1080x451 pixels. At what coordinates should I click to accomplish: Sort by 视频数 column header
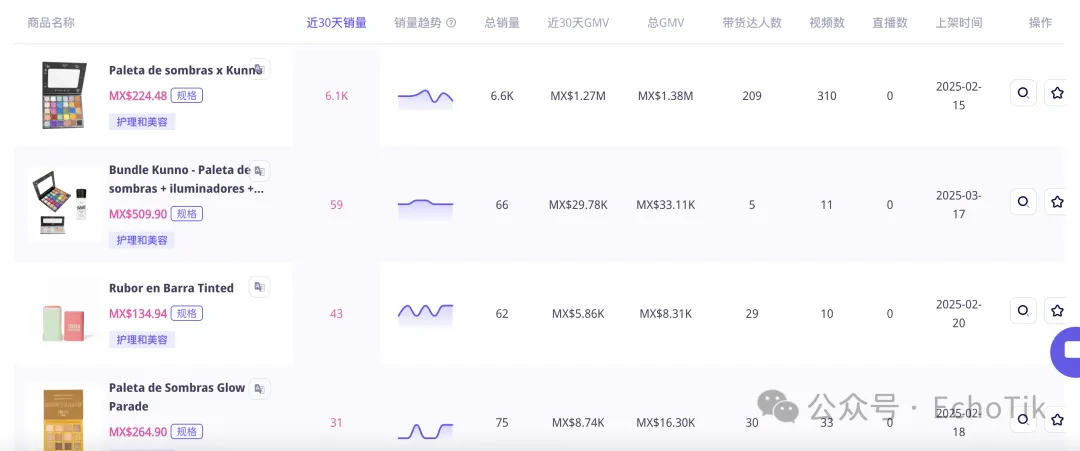[827, 23]
